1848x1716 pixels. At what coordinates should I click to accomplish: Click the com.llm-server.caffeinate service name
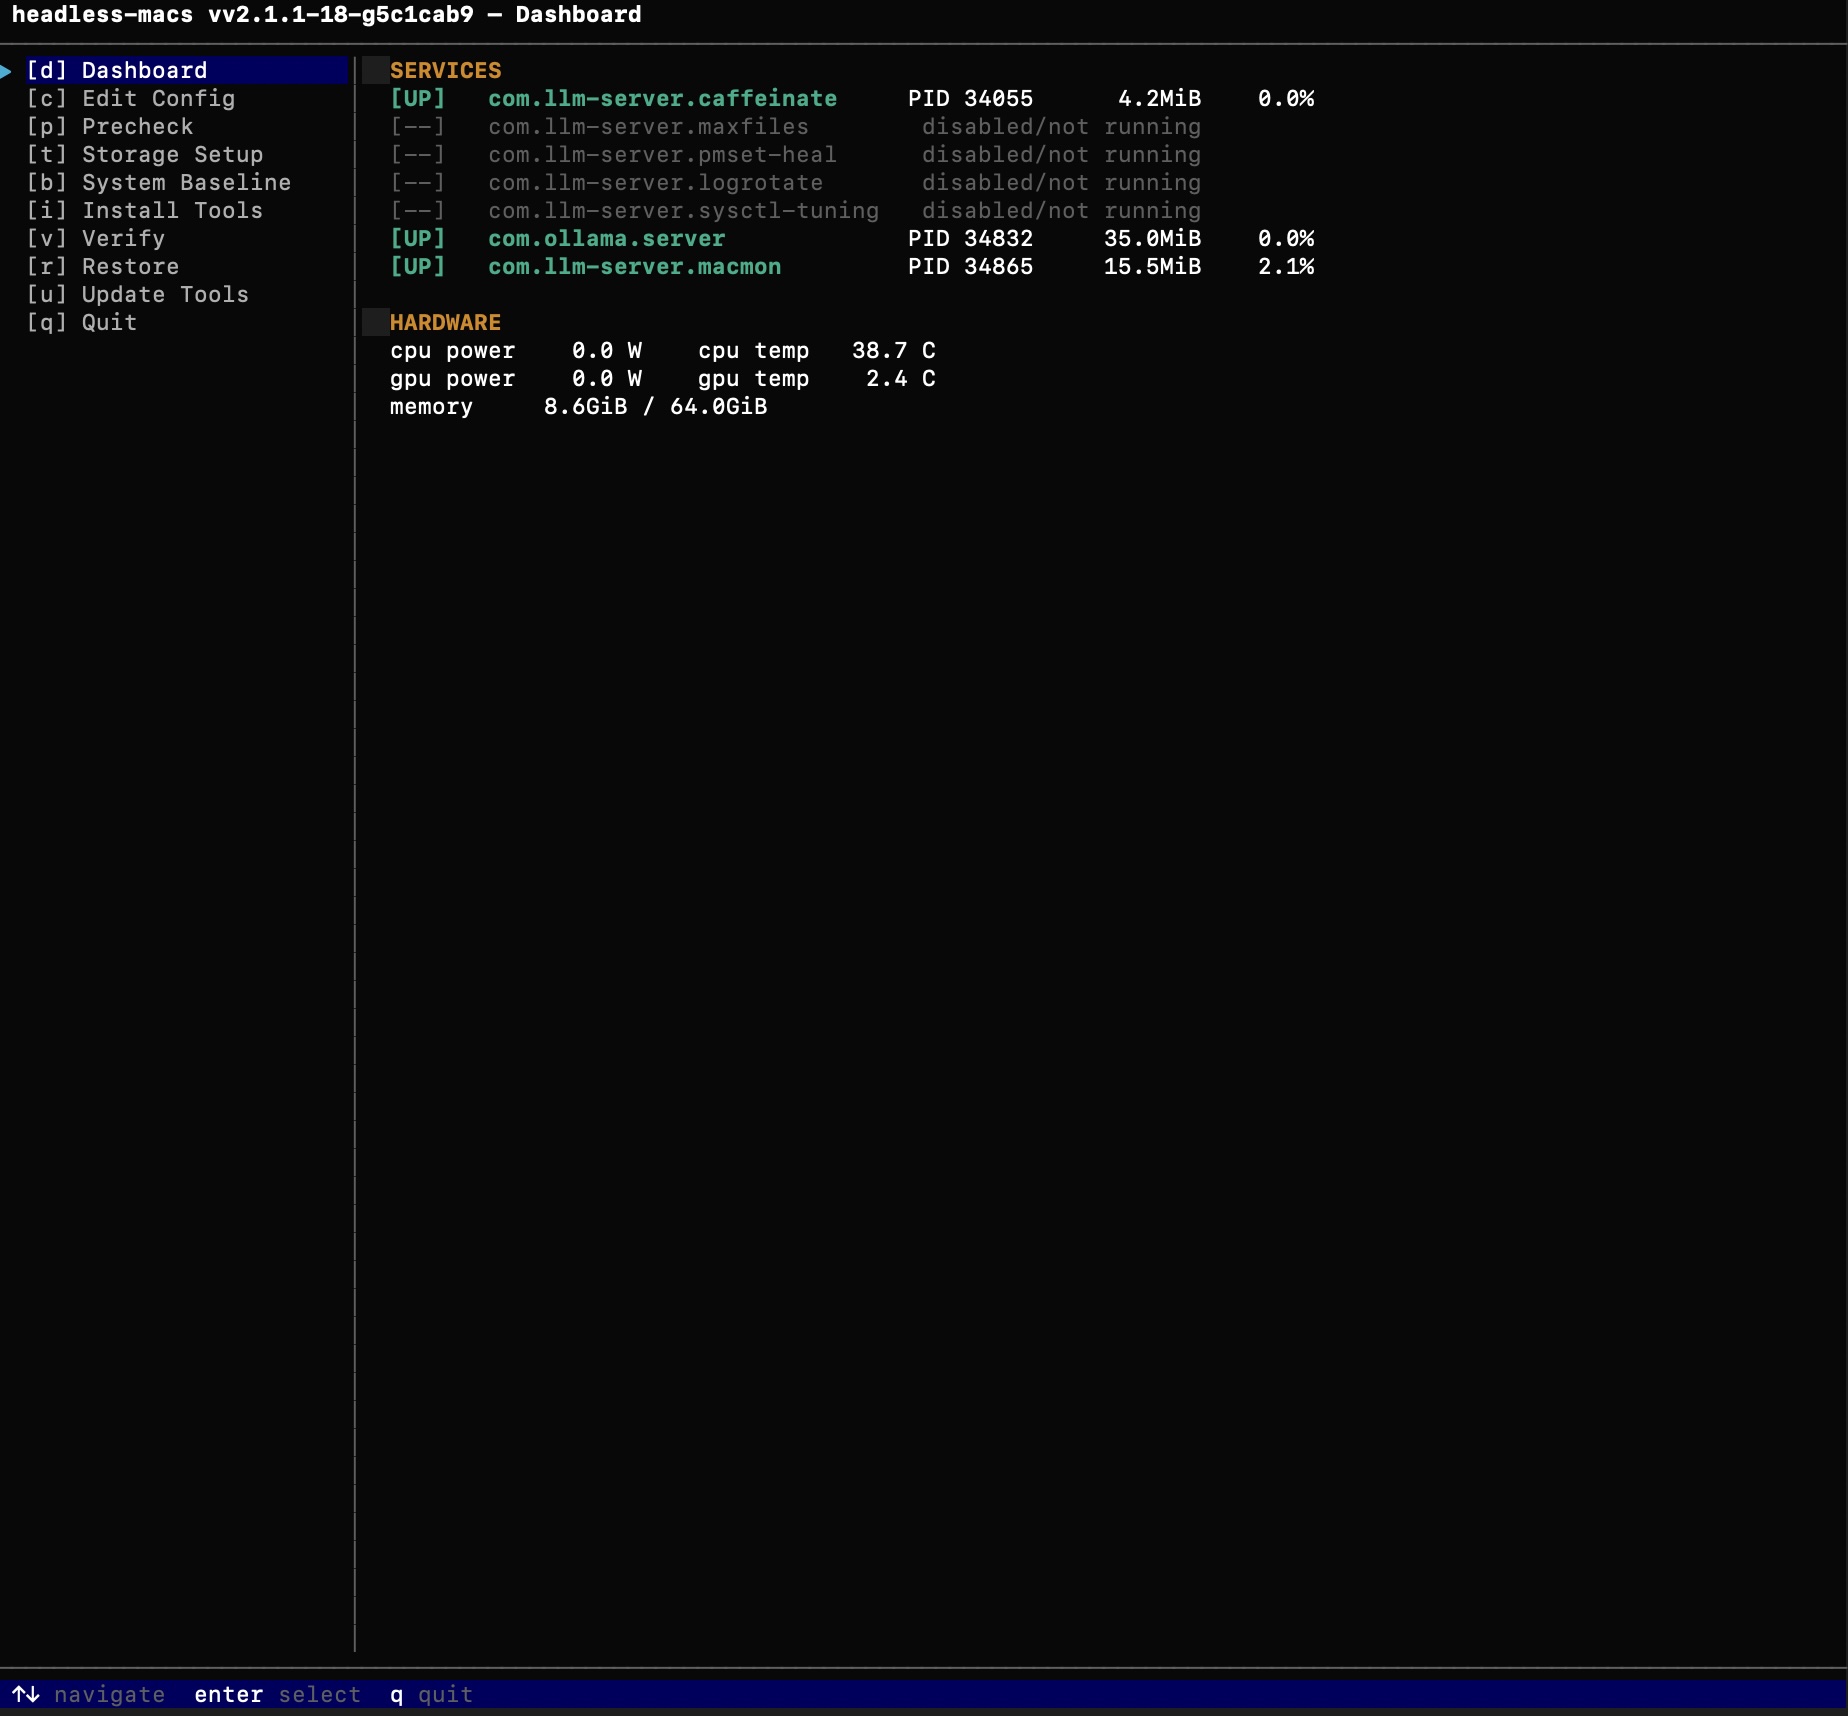(x=663, y=98)
